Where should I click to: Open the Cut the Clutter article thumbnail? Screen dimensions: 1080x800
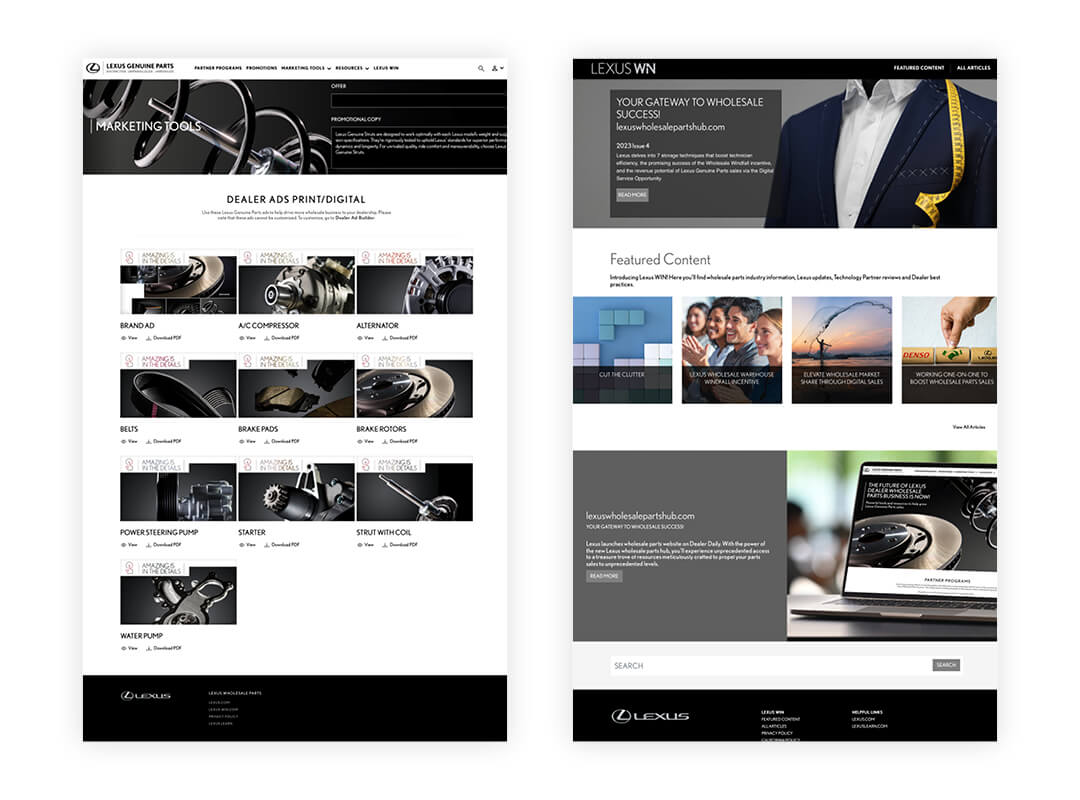[x=622, y=350]
